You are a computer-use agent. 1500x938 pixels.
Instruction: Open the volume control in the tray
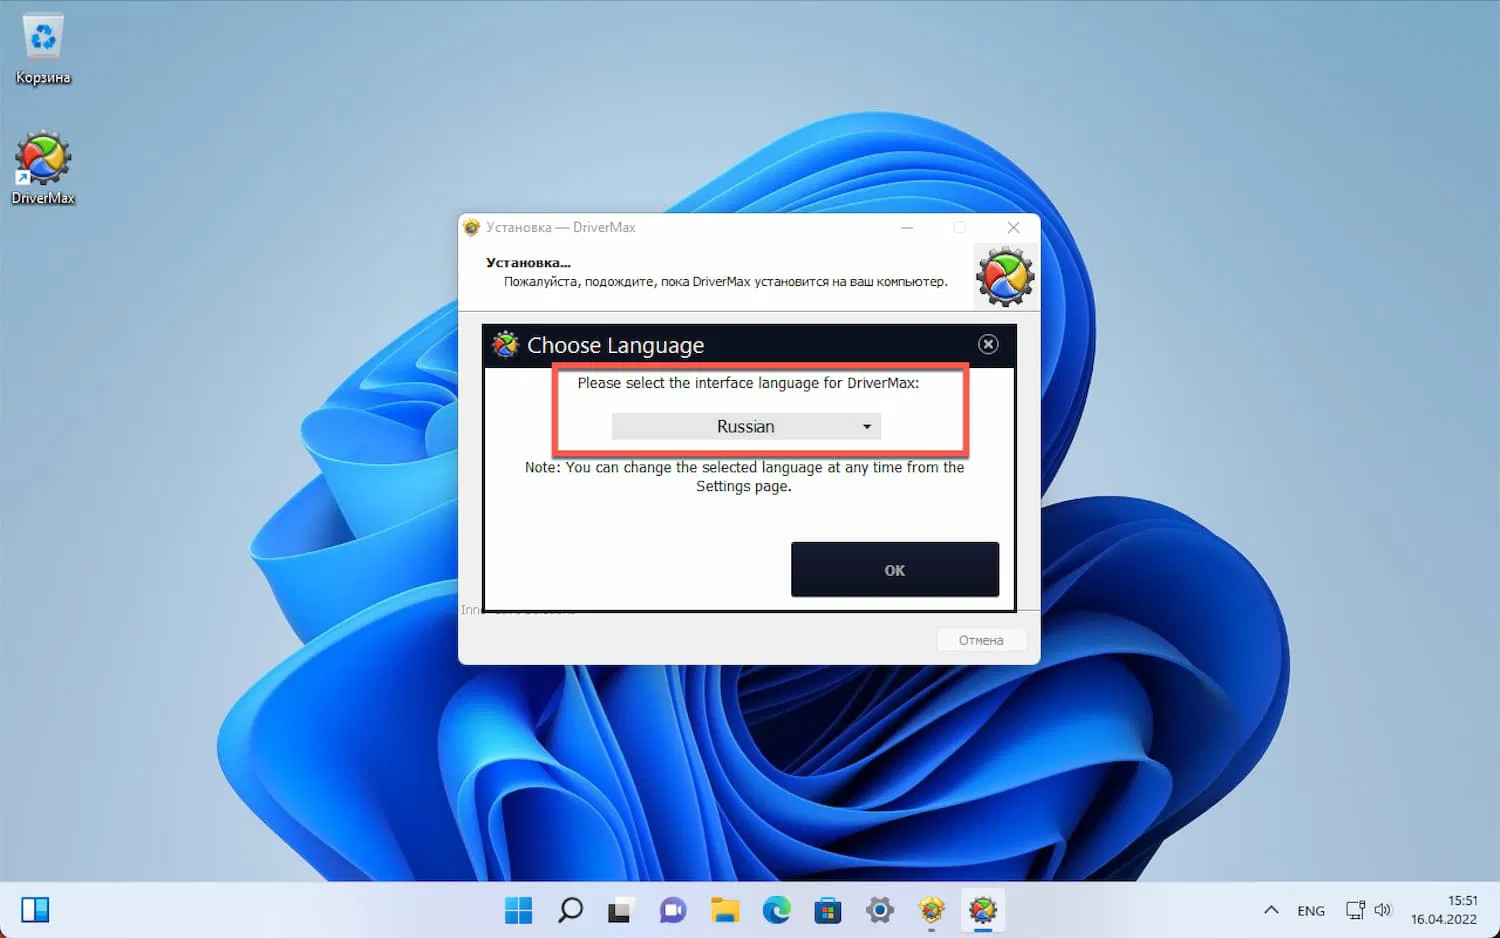pyautogui.click(x=1383, y=910)
